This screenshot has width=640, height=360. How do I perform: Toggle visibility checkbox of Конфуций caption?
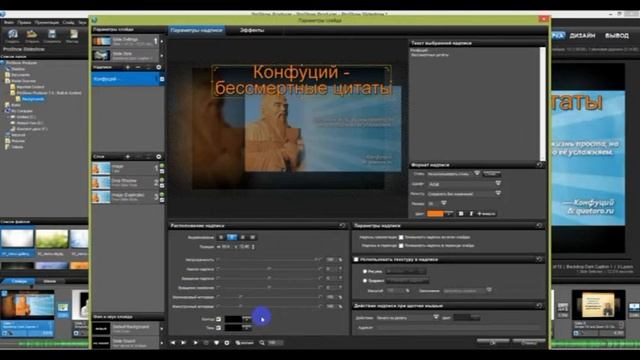point(162,79)
